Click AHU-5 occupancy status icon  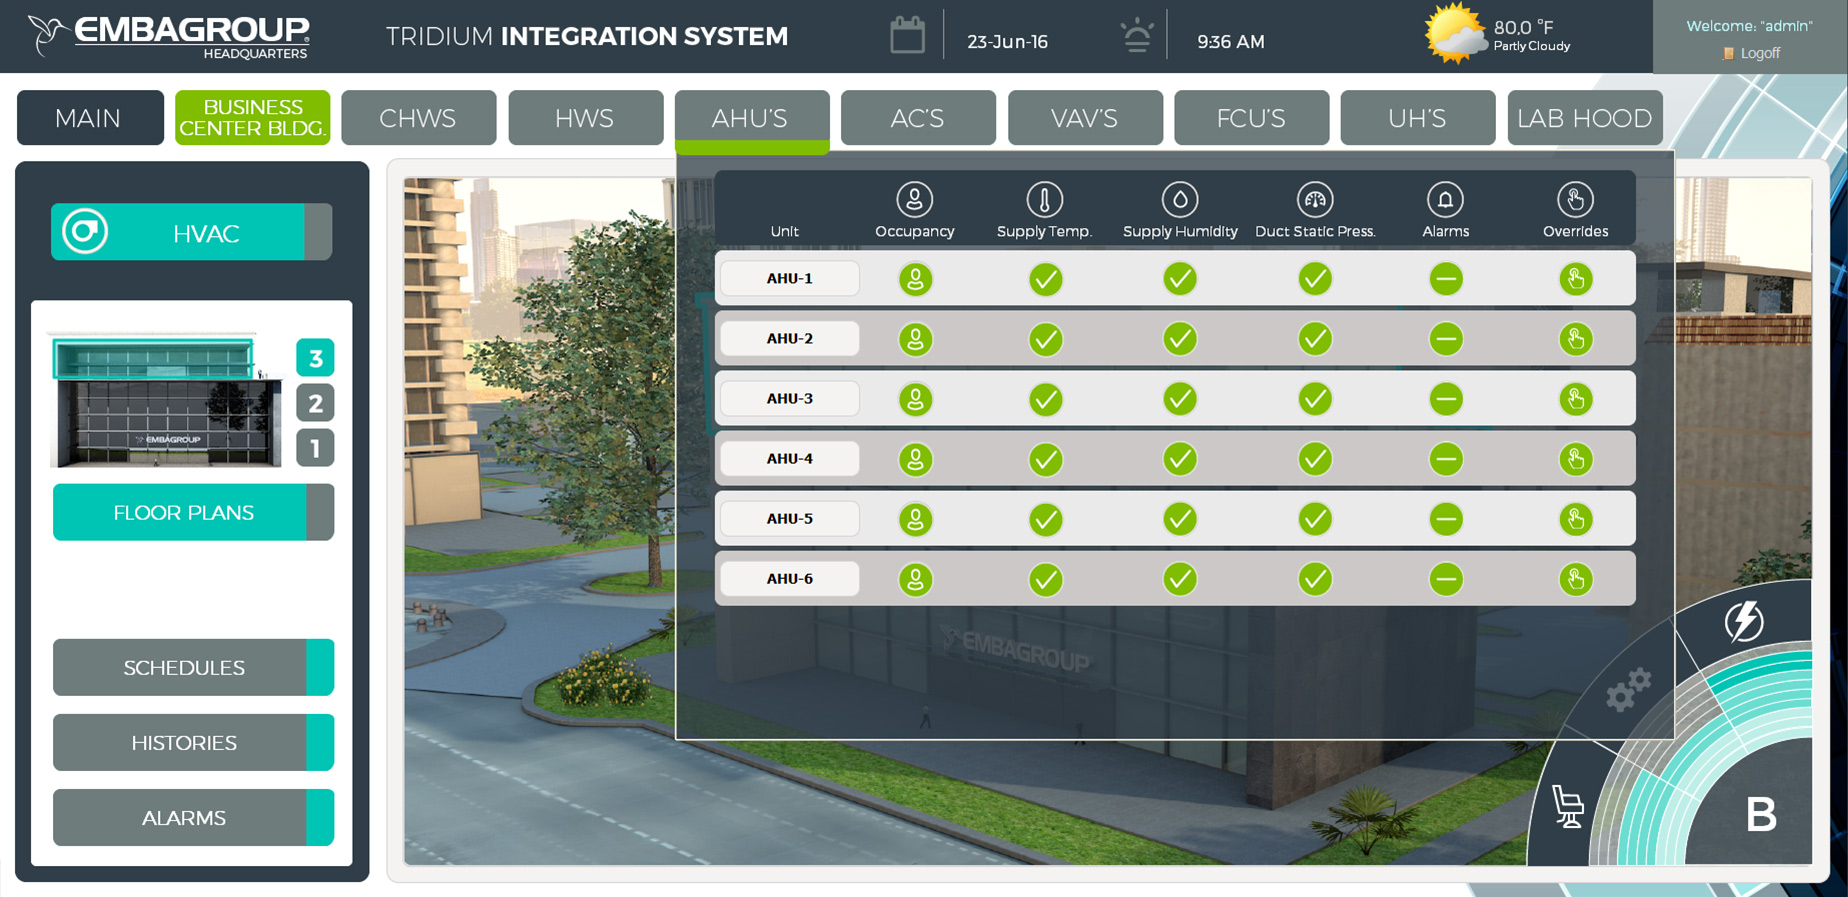(915, 519)
